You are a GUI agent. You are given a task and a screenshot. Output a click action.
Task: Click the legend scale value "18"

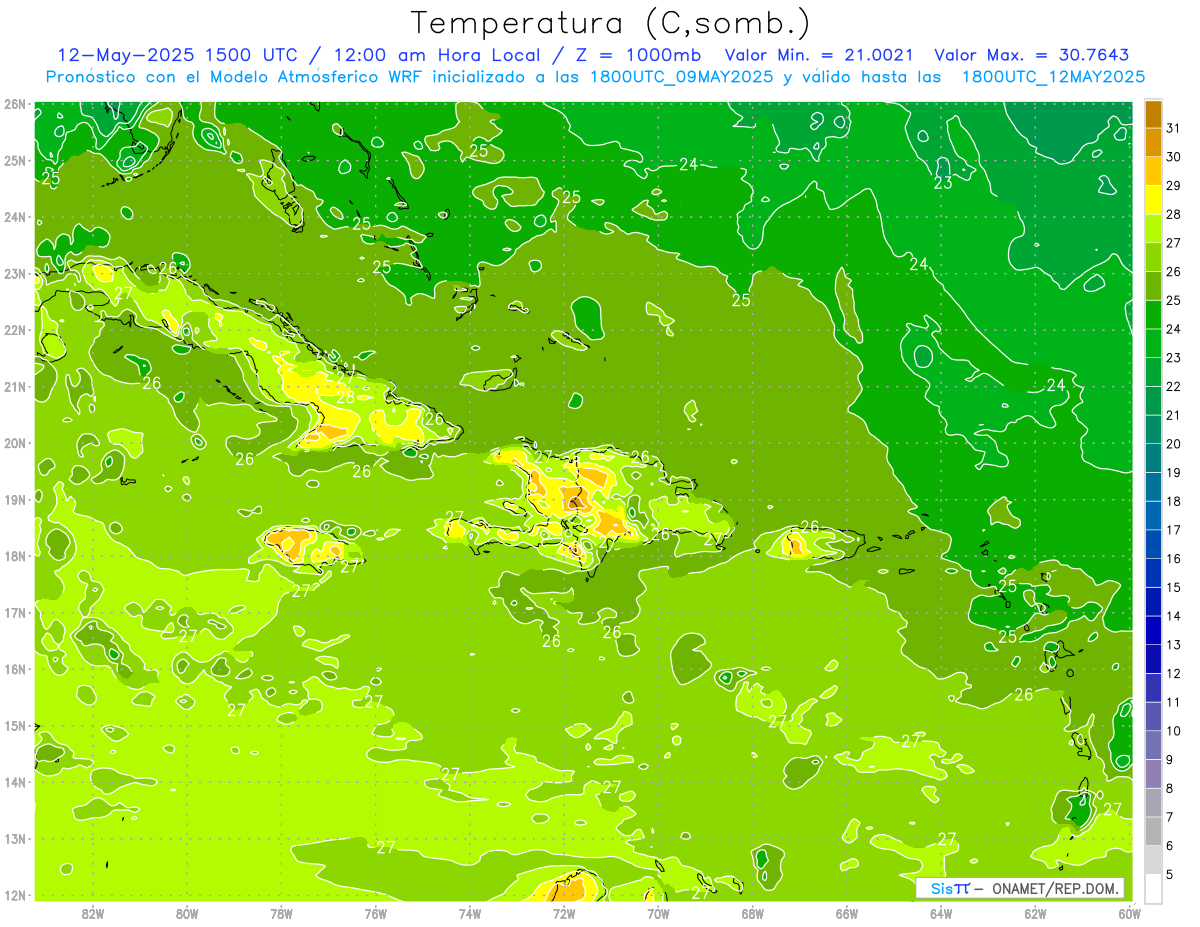[x=1174, y=501]
